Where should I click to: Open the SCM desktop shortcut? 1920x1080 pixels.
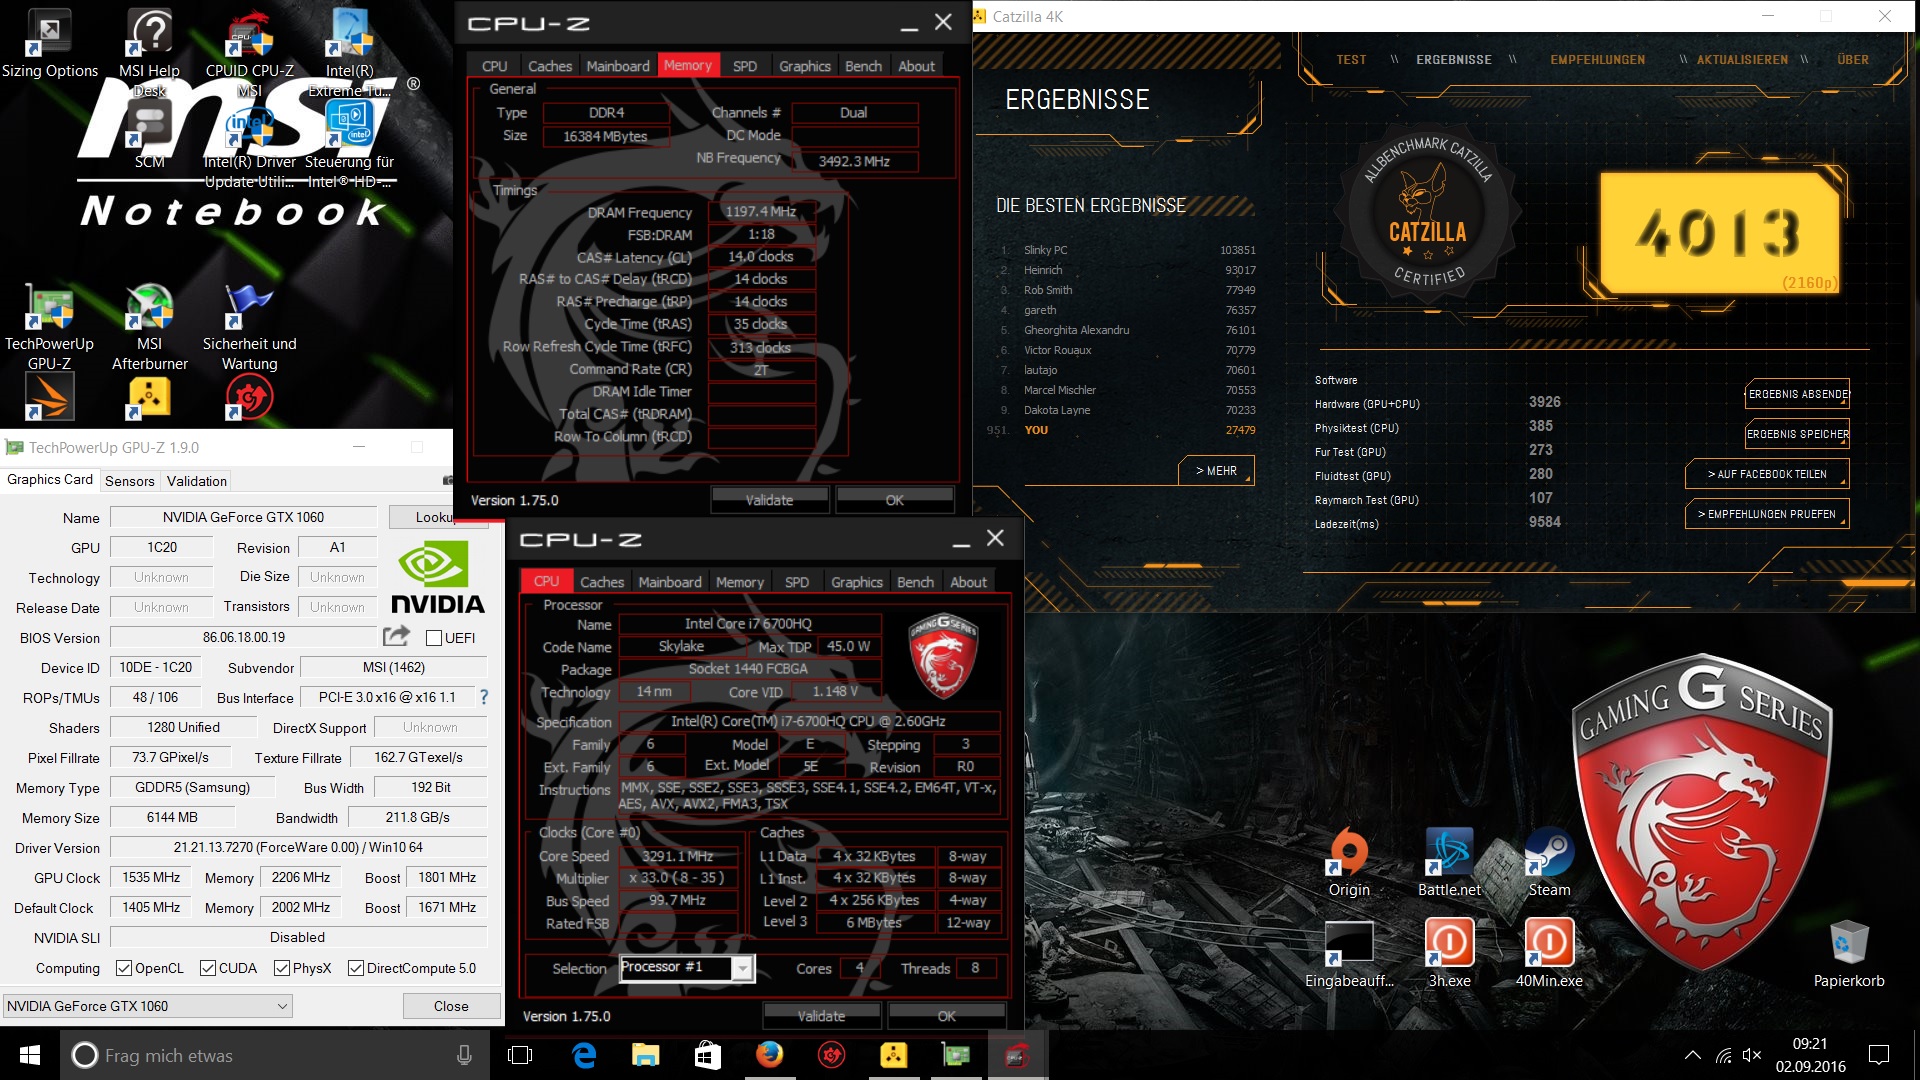pyautogui.click(x=149, y=135)
